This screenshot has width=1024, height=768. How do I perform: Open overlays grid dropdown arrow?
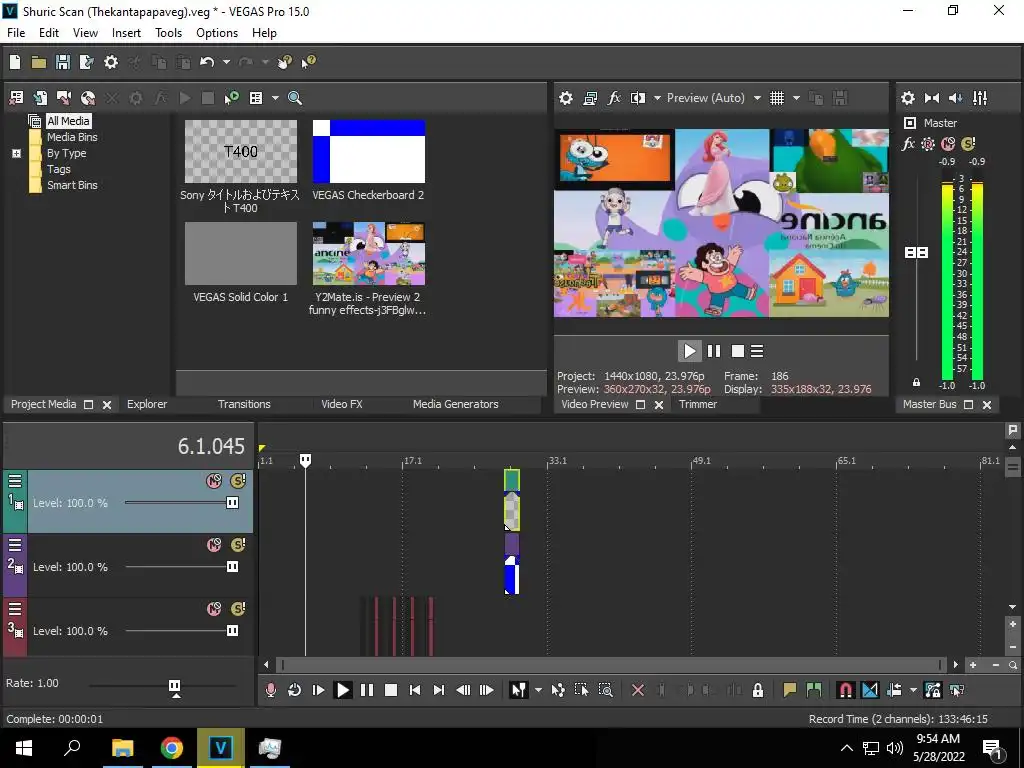(796, 98)
